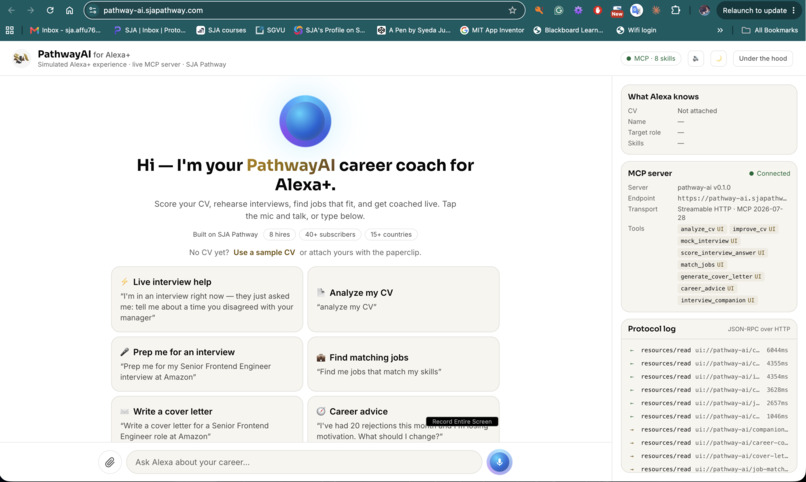
Task: Click the score_interview_answer tool chip
Action: click(722, 253)
